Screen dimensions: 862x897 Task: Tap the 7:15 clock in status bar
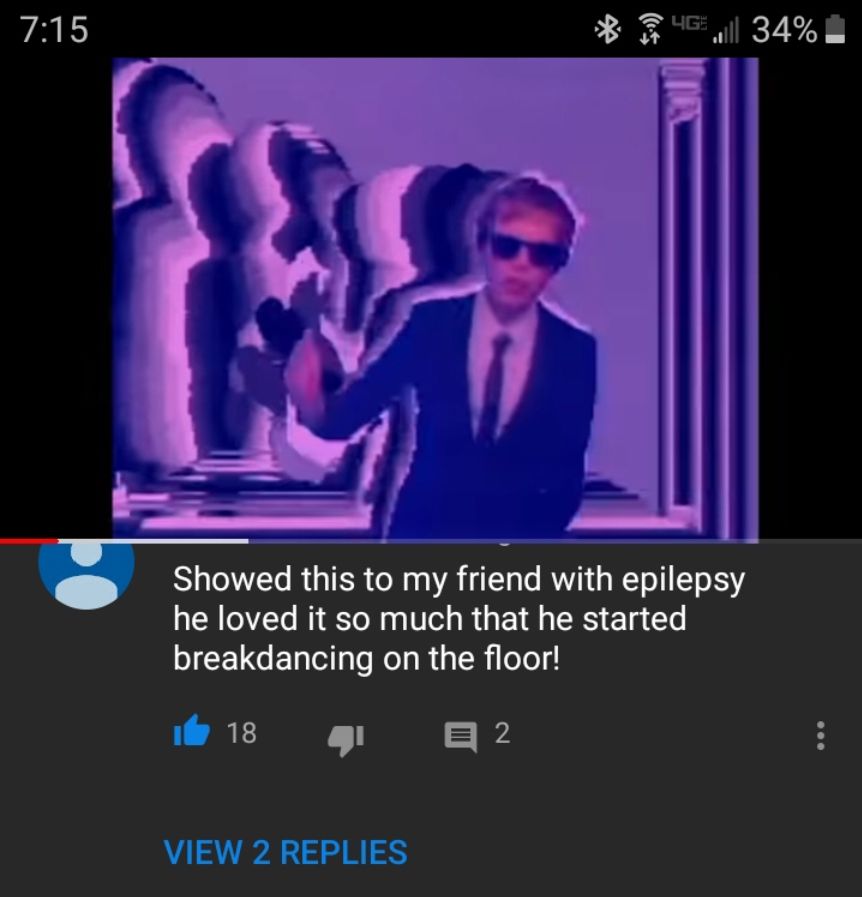coord(55,30)
